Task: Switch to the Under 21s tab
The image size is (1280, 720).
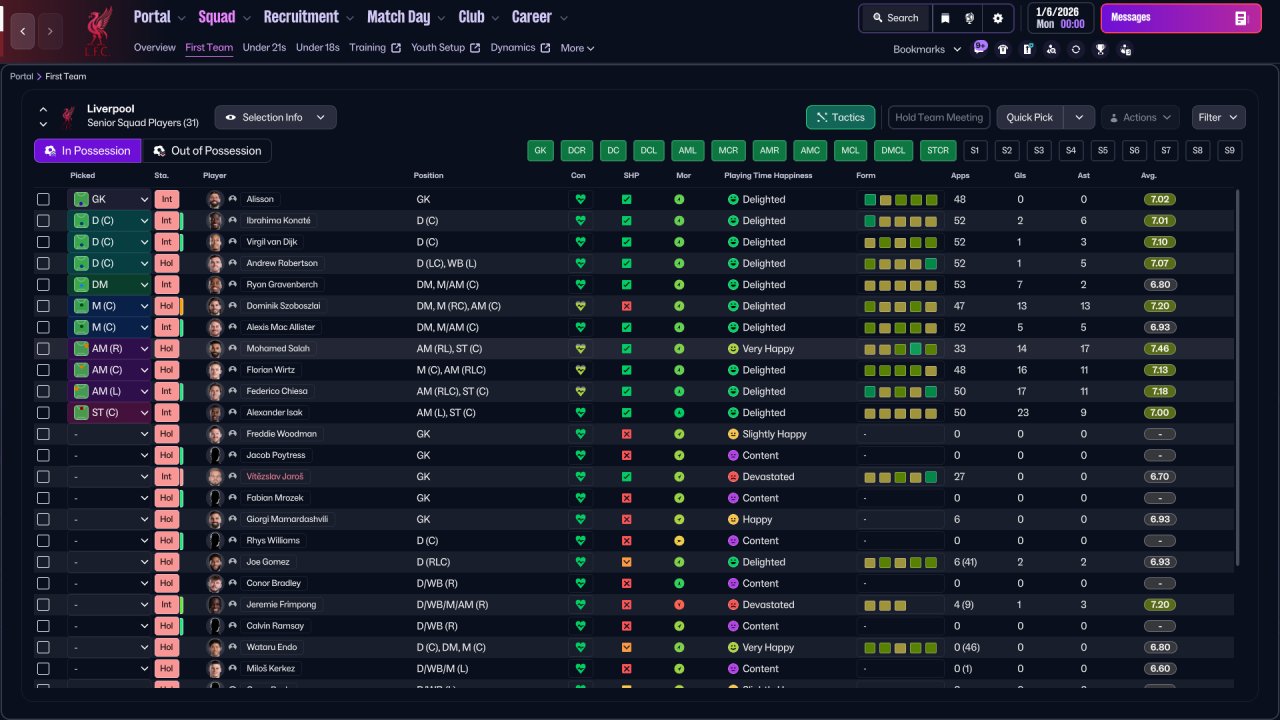Action: tap(264, 48)
